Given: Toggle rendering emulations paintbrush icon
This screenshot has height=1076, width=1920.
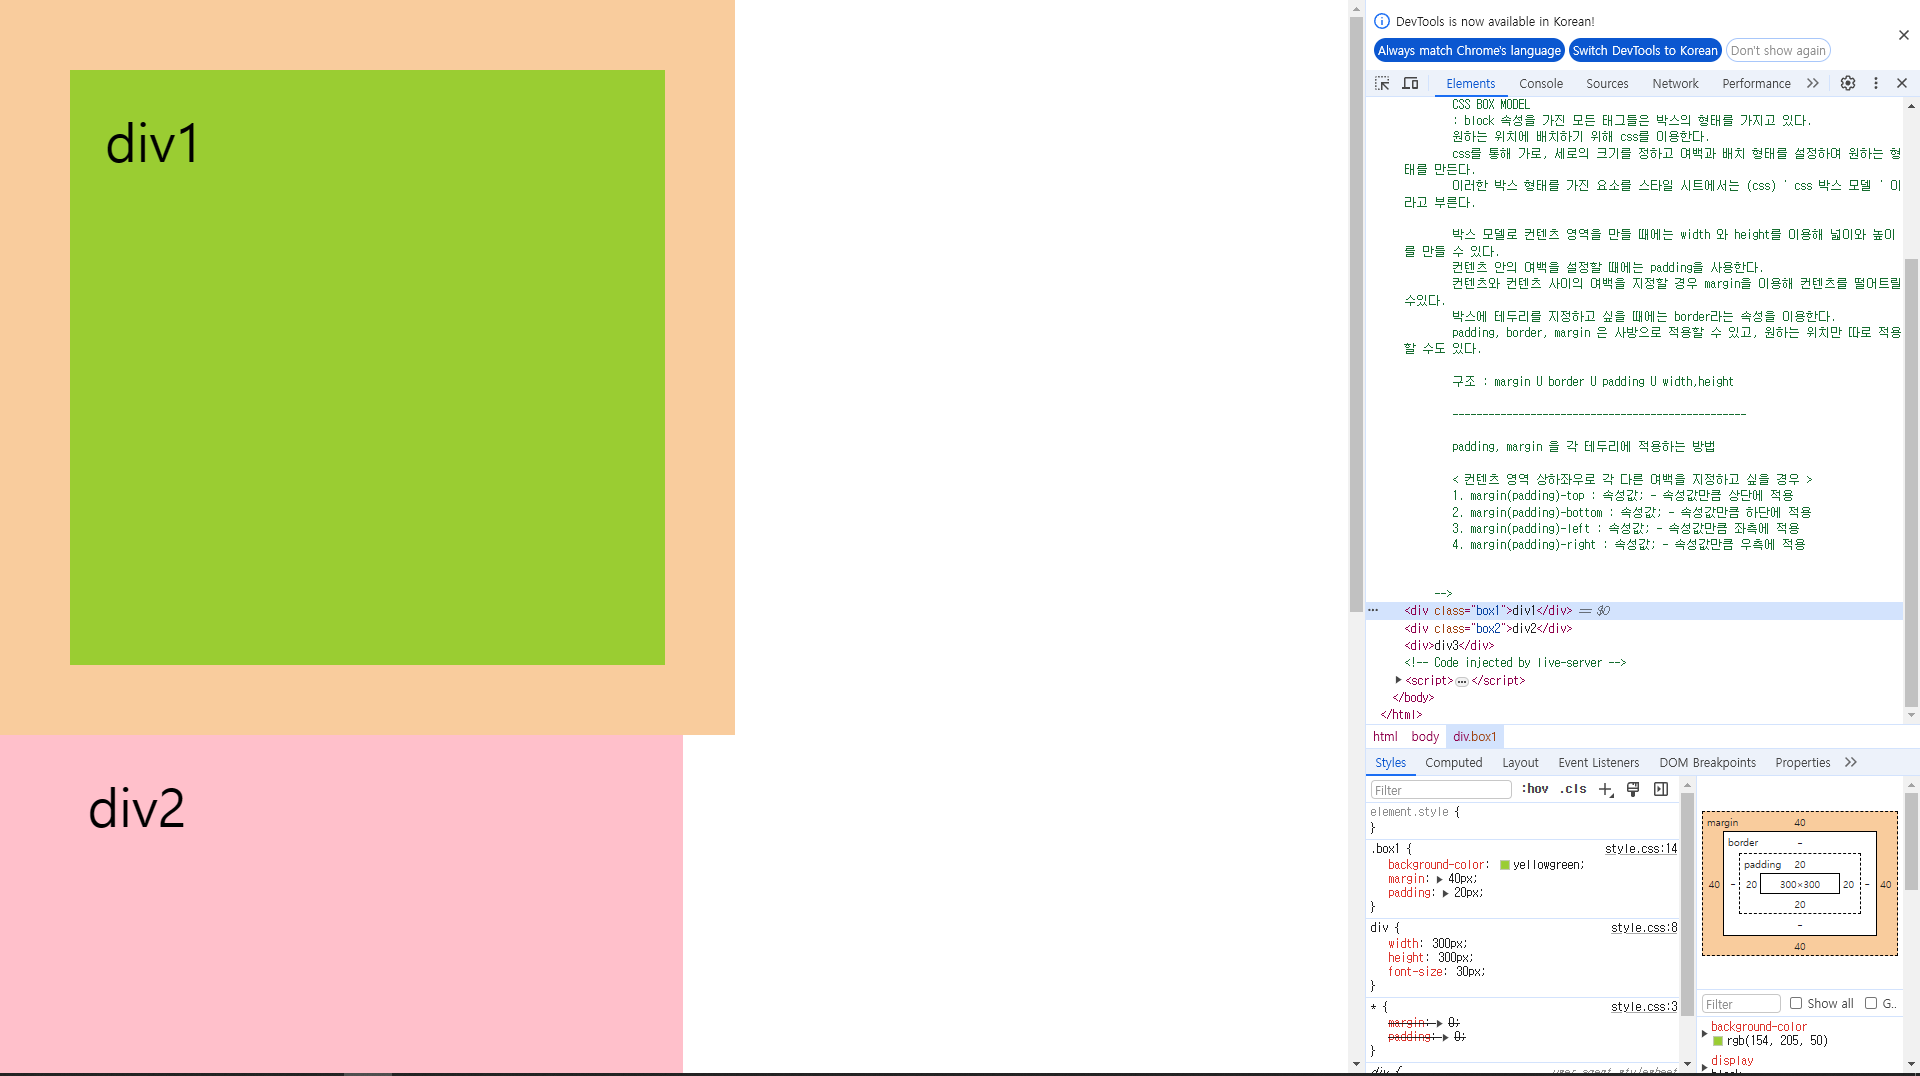Looking at the screenshot, I should [1633, 789].
